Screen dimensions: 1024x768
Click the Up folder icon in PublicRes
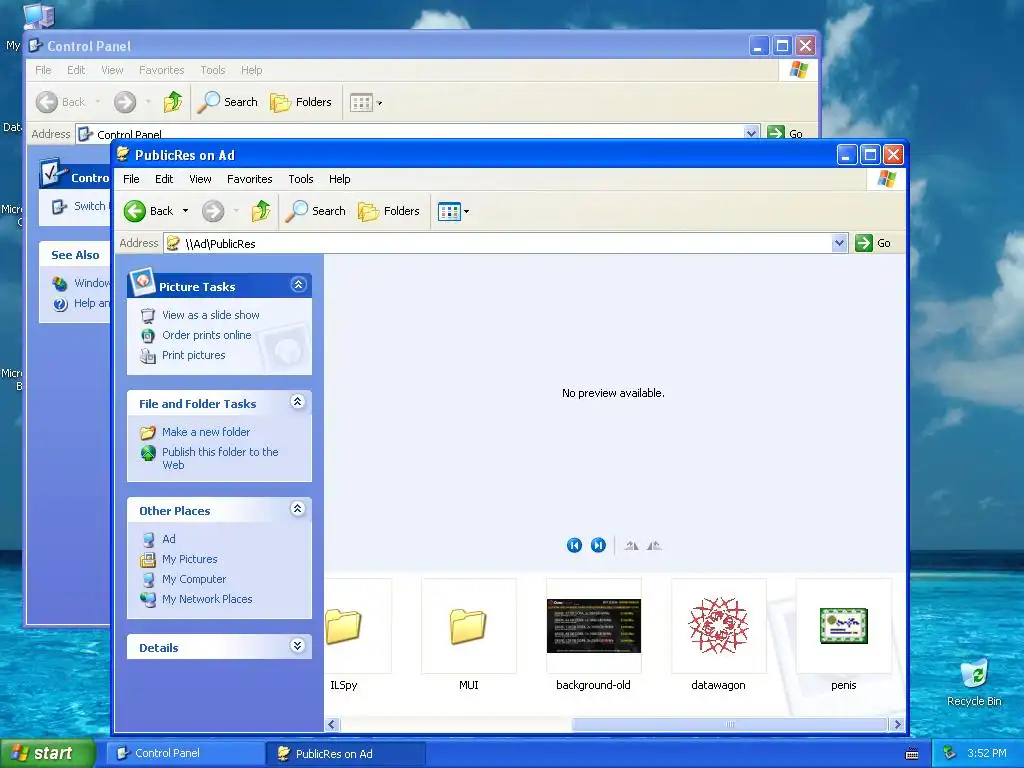261,211
